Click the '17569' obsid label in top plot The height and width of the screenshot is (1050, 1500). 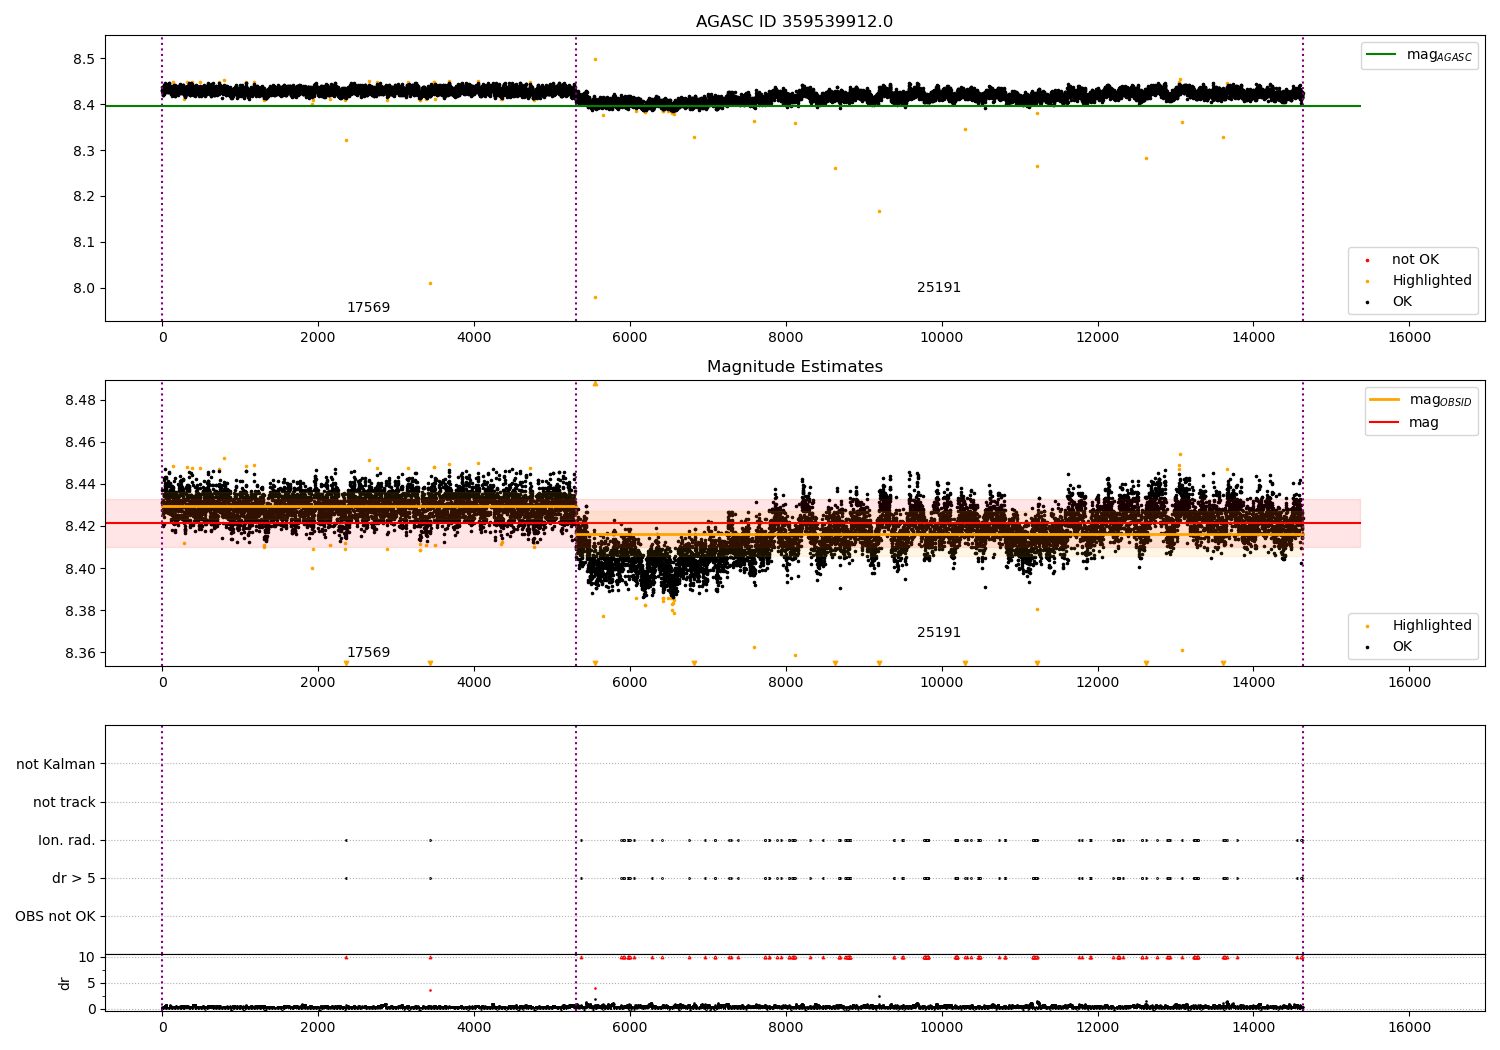368,308
